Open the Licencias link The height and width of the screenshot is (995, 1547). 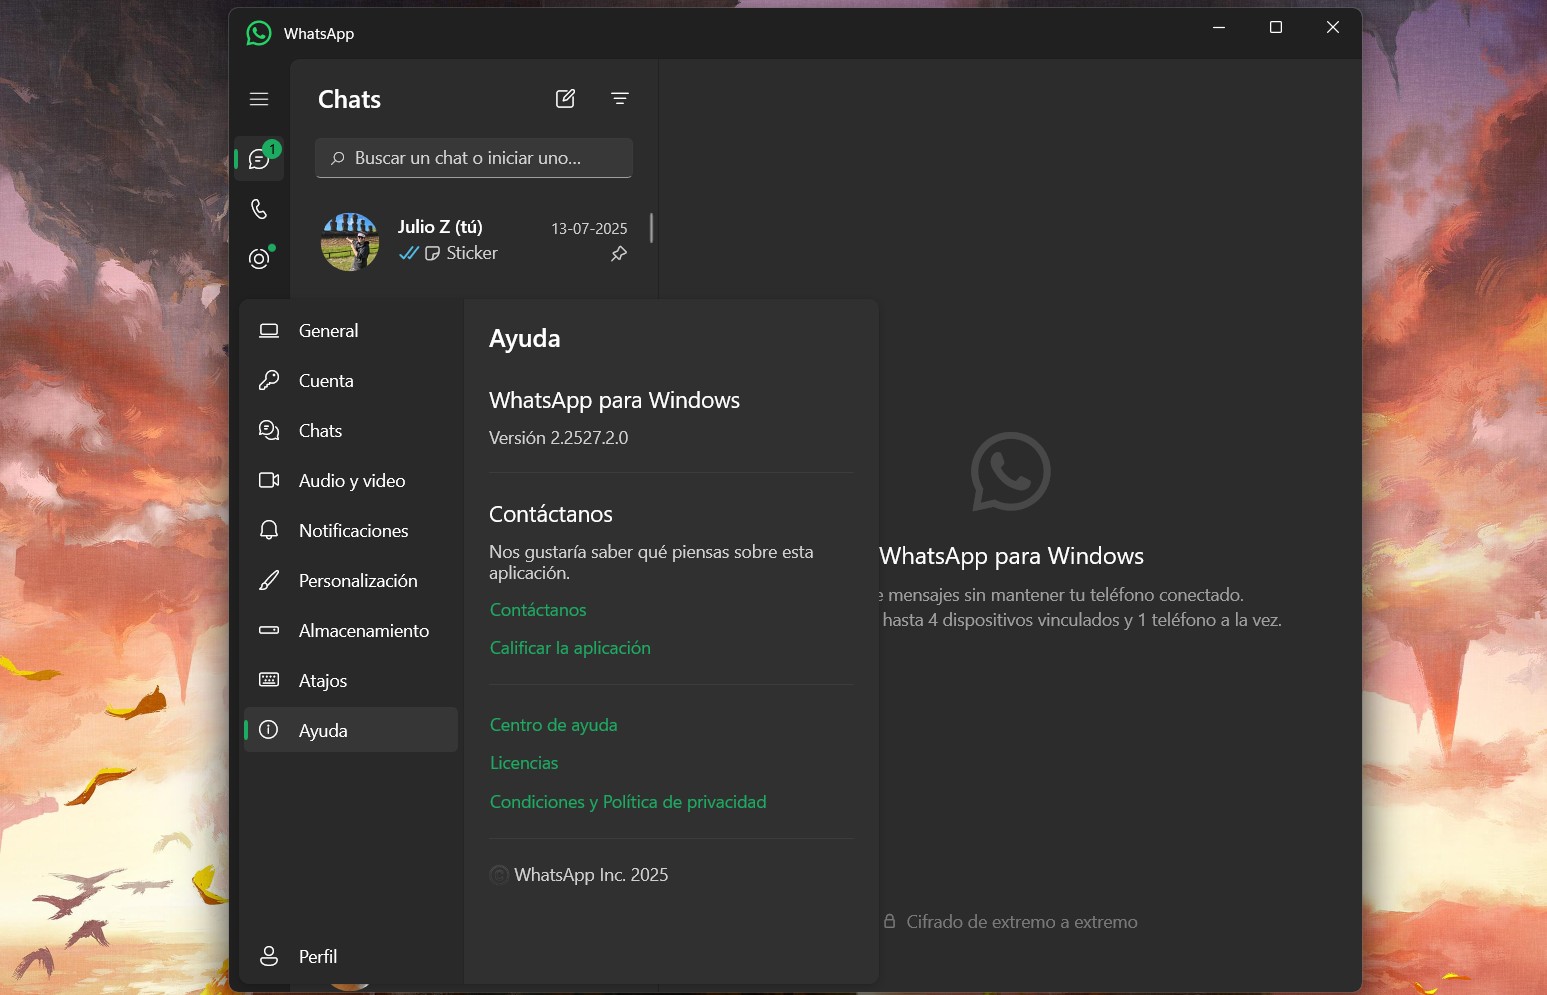point(524,763)
